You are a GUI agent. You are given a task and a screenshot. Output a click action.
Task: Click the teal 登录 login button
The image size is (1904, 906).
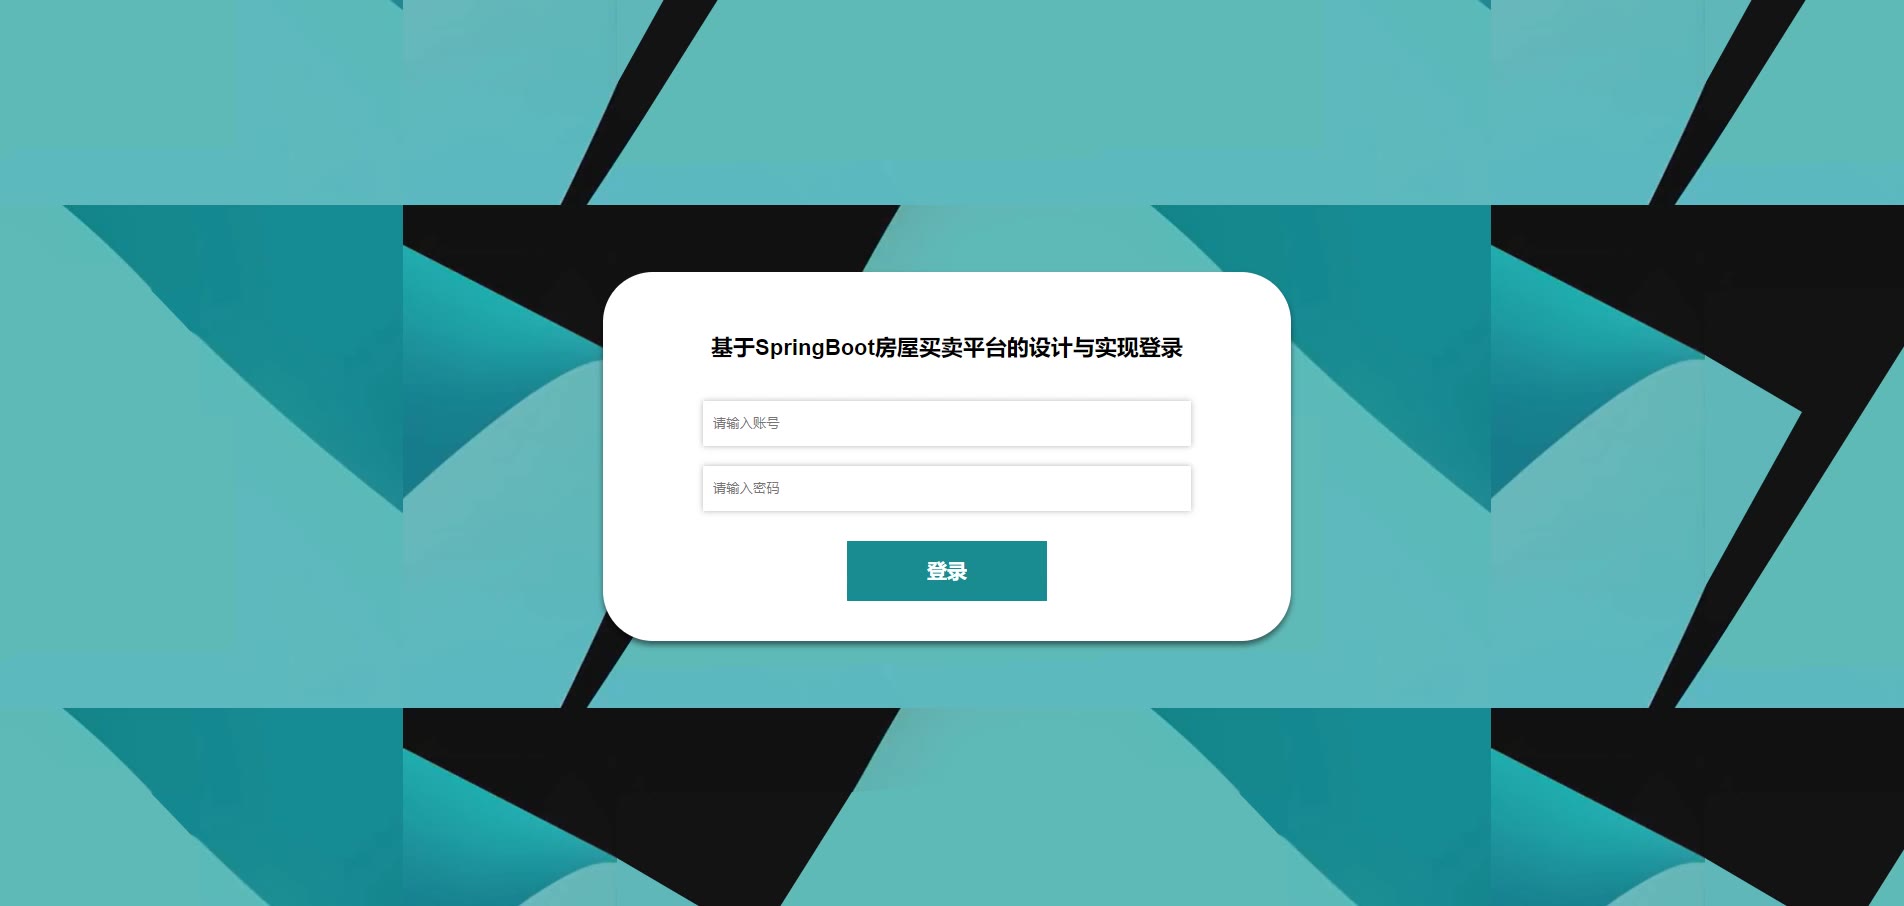(946, 571)
